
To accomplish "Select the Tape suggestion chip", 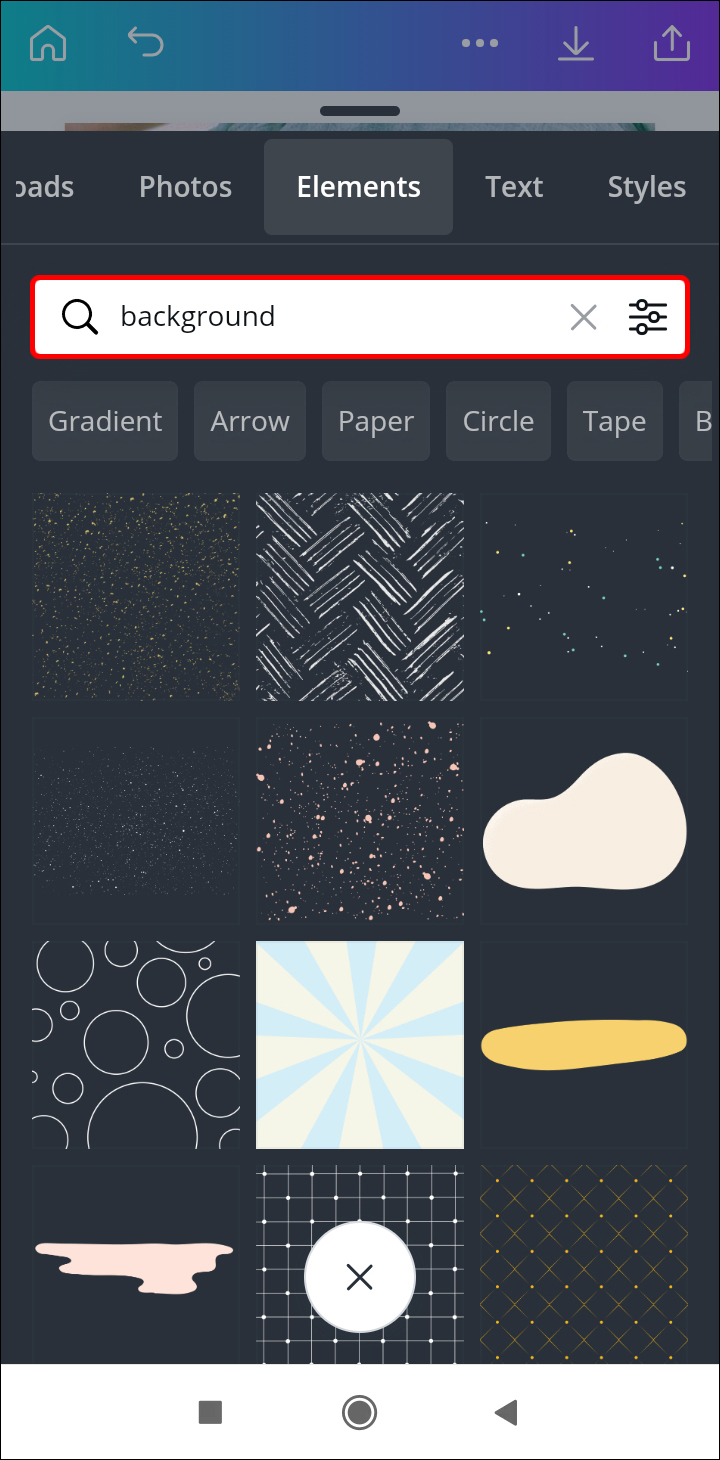I will pyautogui.click(x=614, y=421).
